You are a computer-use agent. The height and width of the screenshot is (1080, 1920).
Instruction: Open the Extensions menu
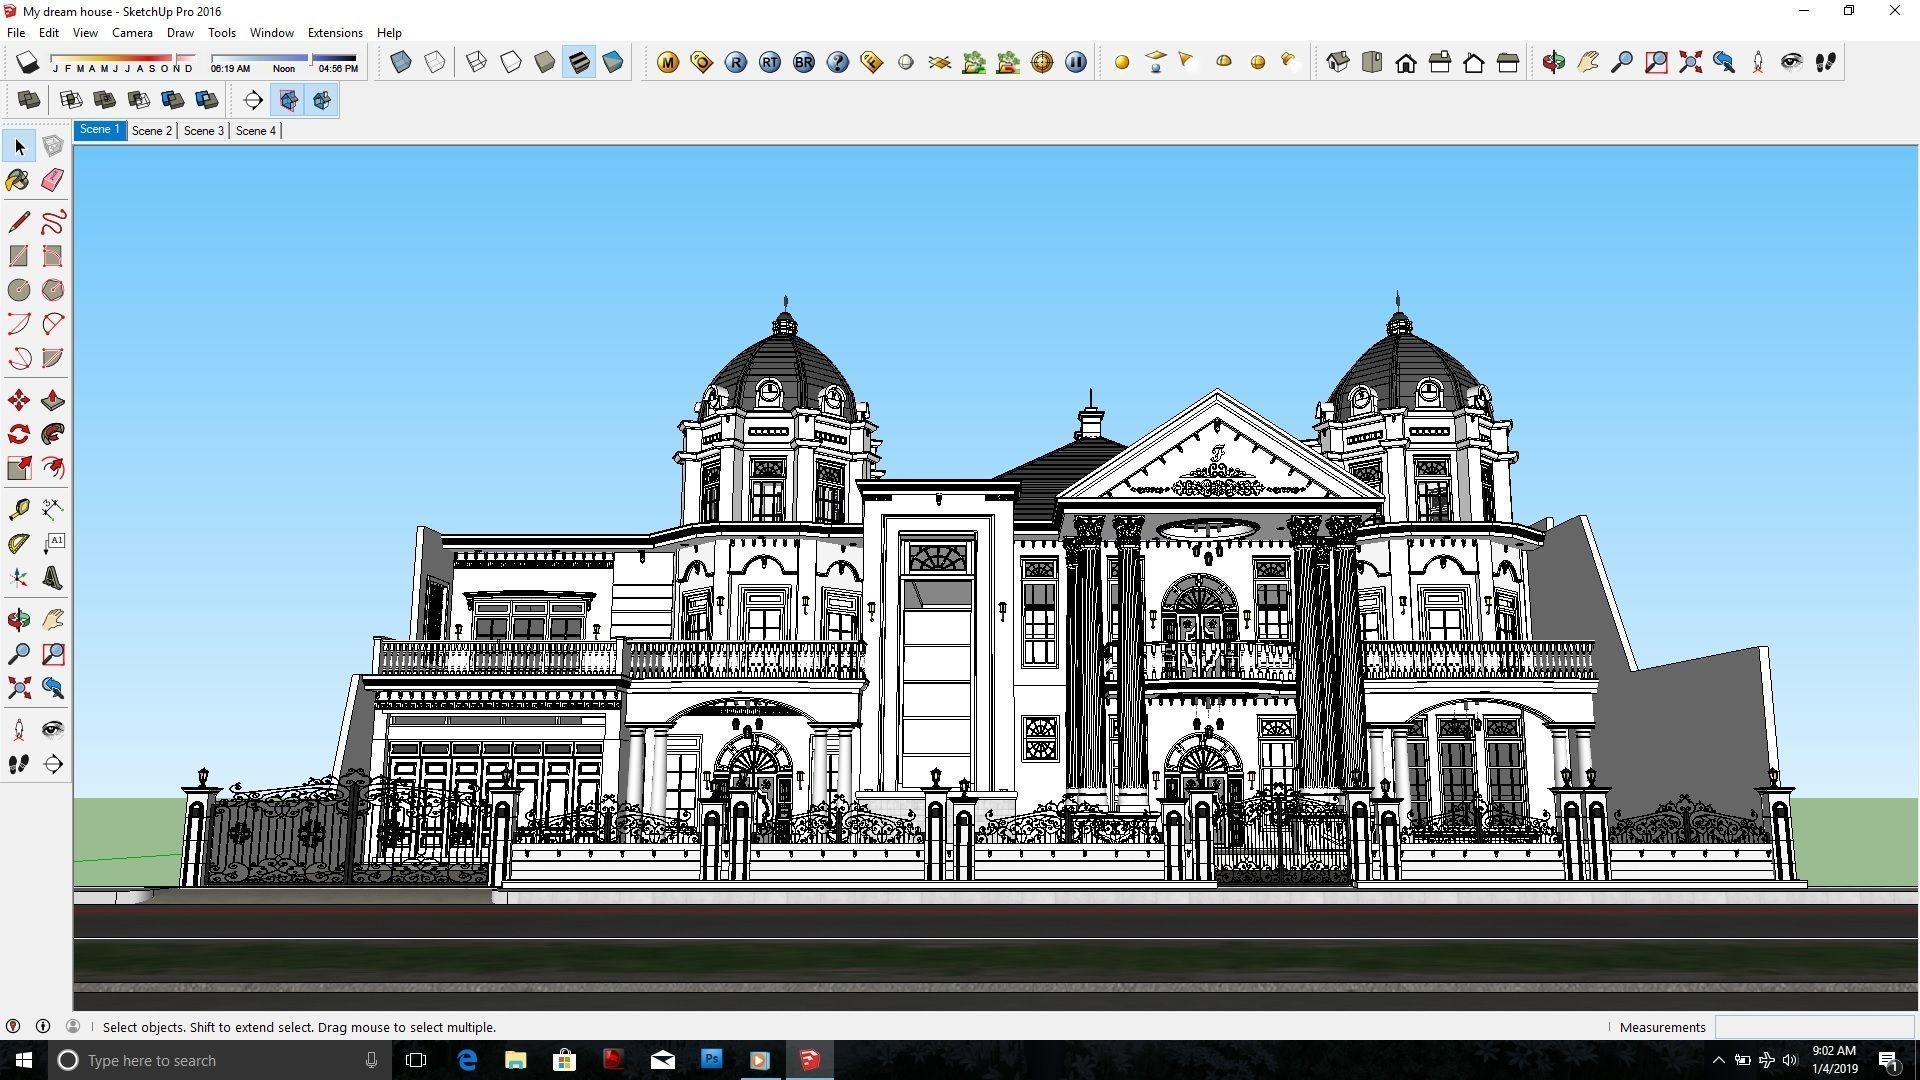point(335,33)
